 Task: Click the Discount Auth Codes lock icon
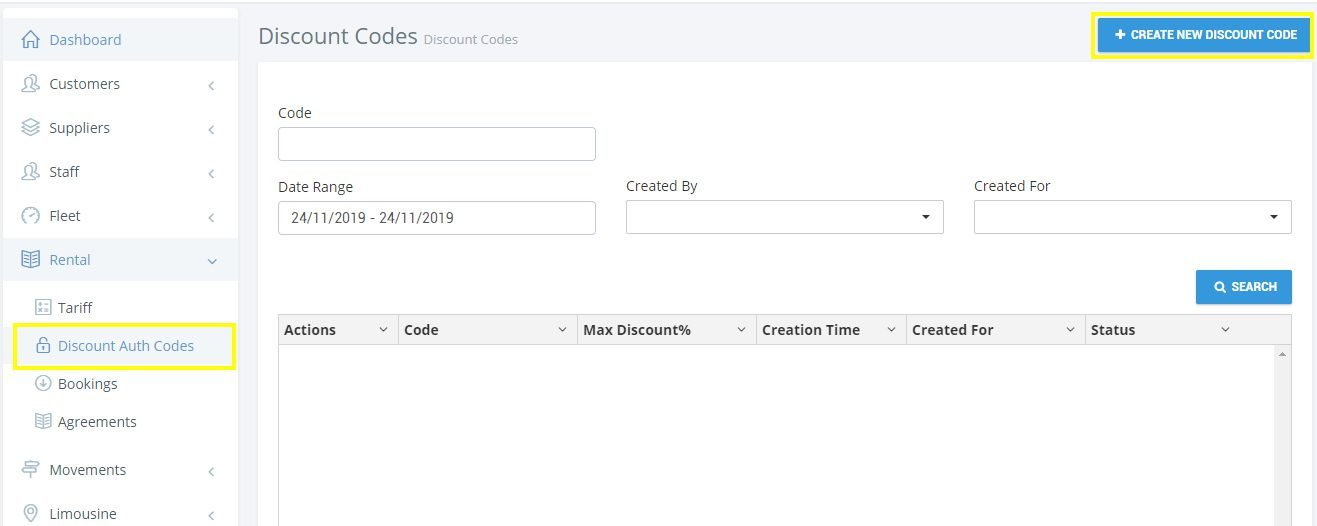tap(42, 346)
